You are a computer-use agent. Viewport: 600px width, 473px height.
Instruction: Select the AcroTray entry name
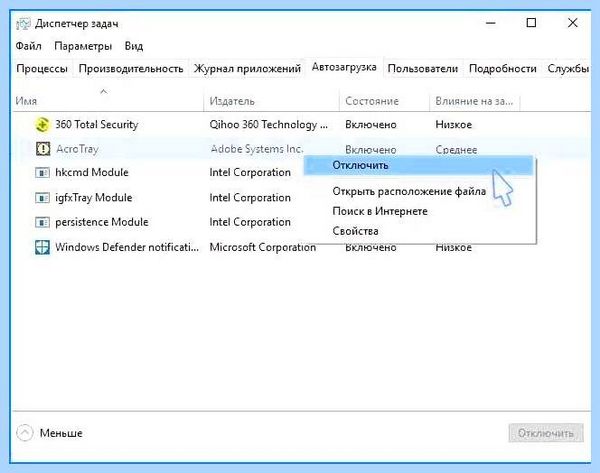pyautogui.click(x=77, y=149)
